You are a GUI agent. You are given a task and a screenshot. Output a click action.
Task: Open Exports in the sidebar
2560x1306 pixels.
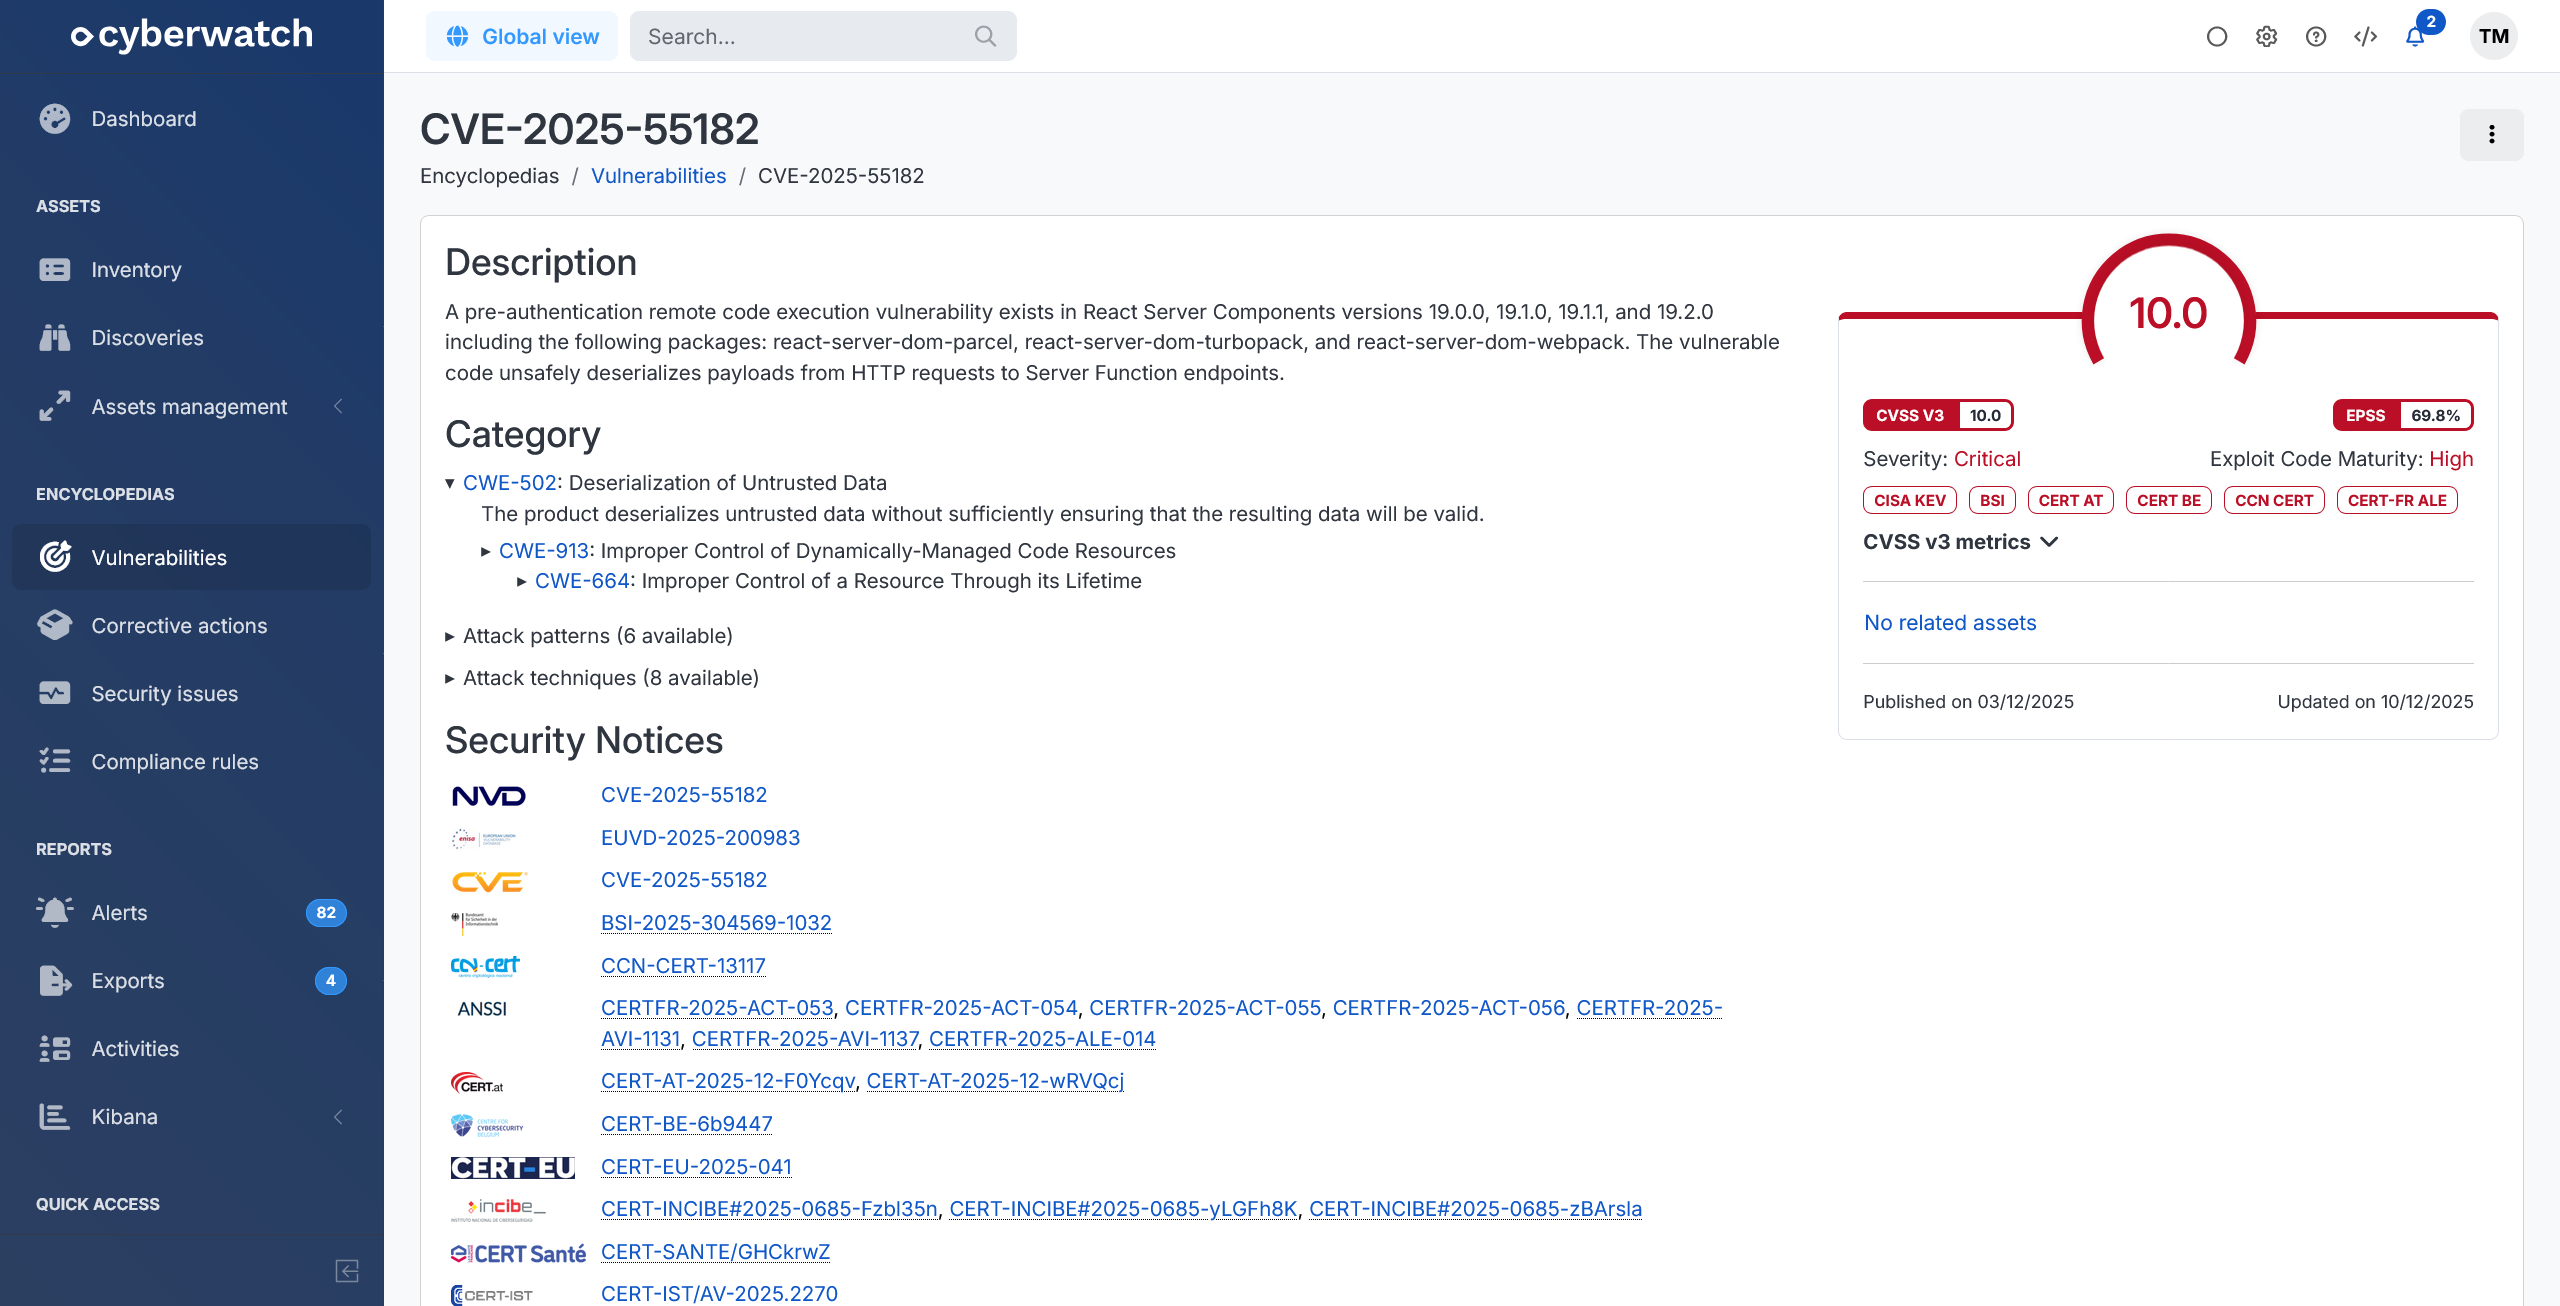(x=192, y=981)
